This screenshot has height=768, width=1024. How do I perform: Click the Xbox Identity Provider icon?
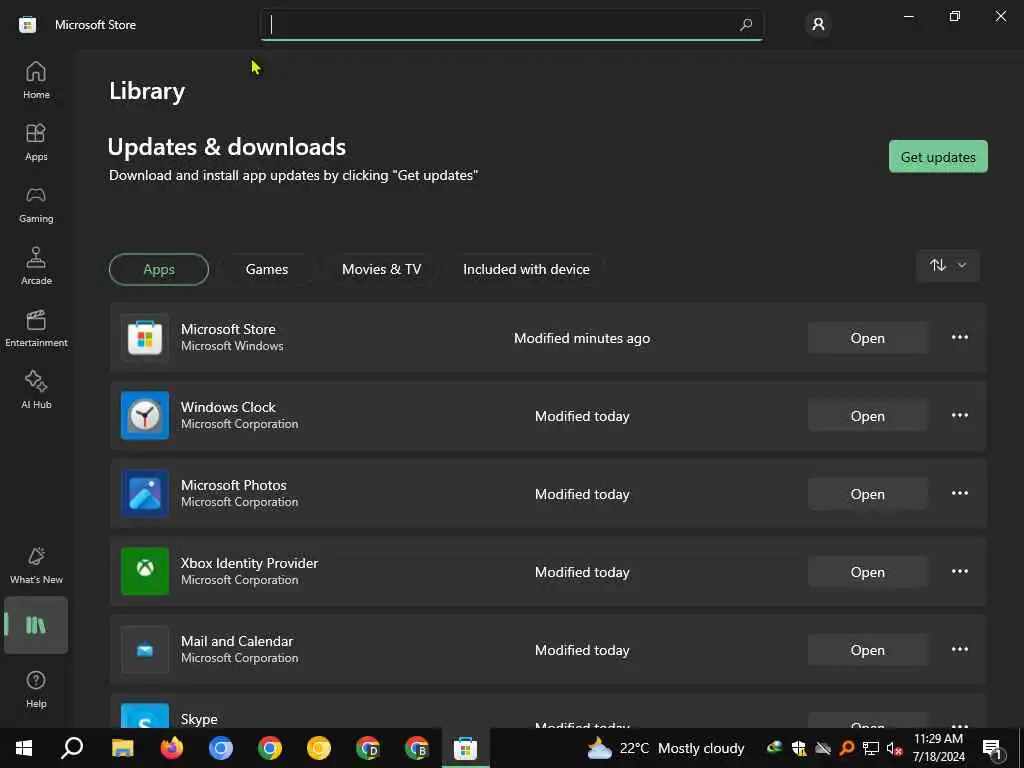pyautogui.click(x=145, y=571)
